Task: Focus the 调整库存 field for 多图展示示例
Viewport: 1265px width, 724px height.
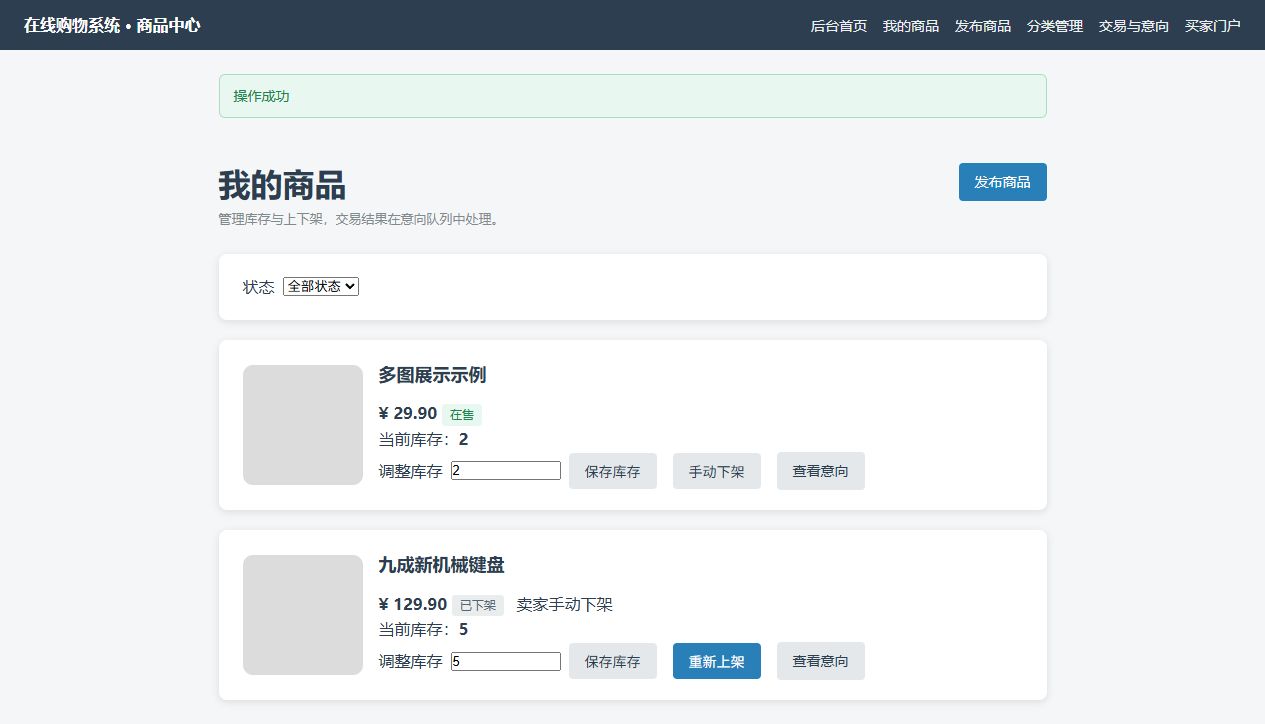Action: click(506, 470)
